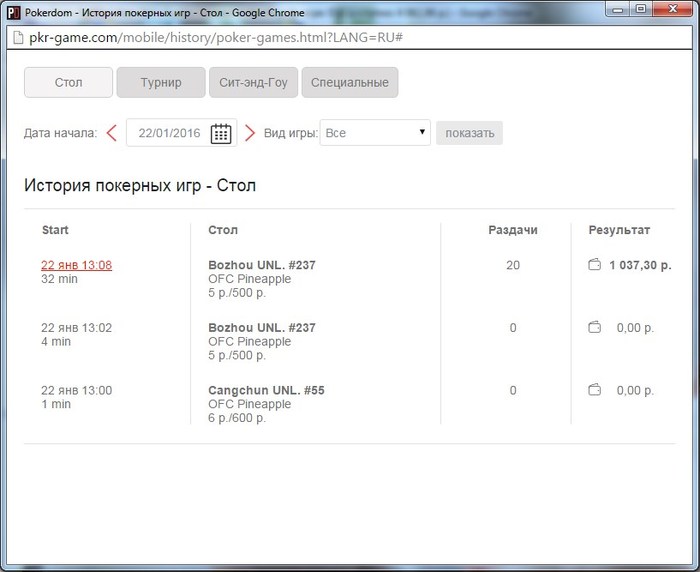Click OFC Pineapple under Cangchun UNL. #55
Image resolution: width=700 pixels, height=572 pixels.
[x=249, y=404]
